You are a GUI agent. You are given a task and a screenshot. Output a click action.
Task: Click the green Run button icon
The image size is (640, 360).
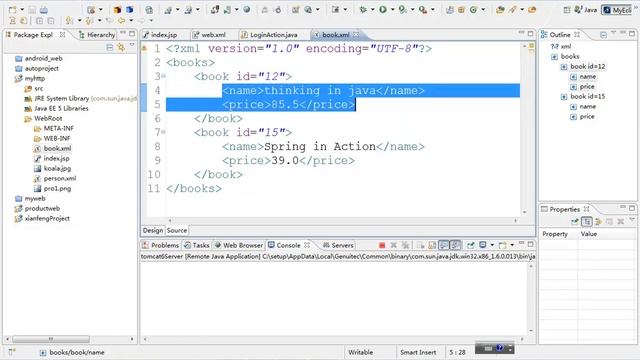(x=382, y=9)
